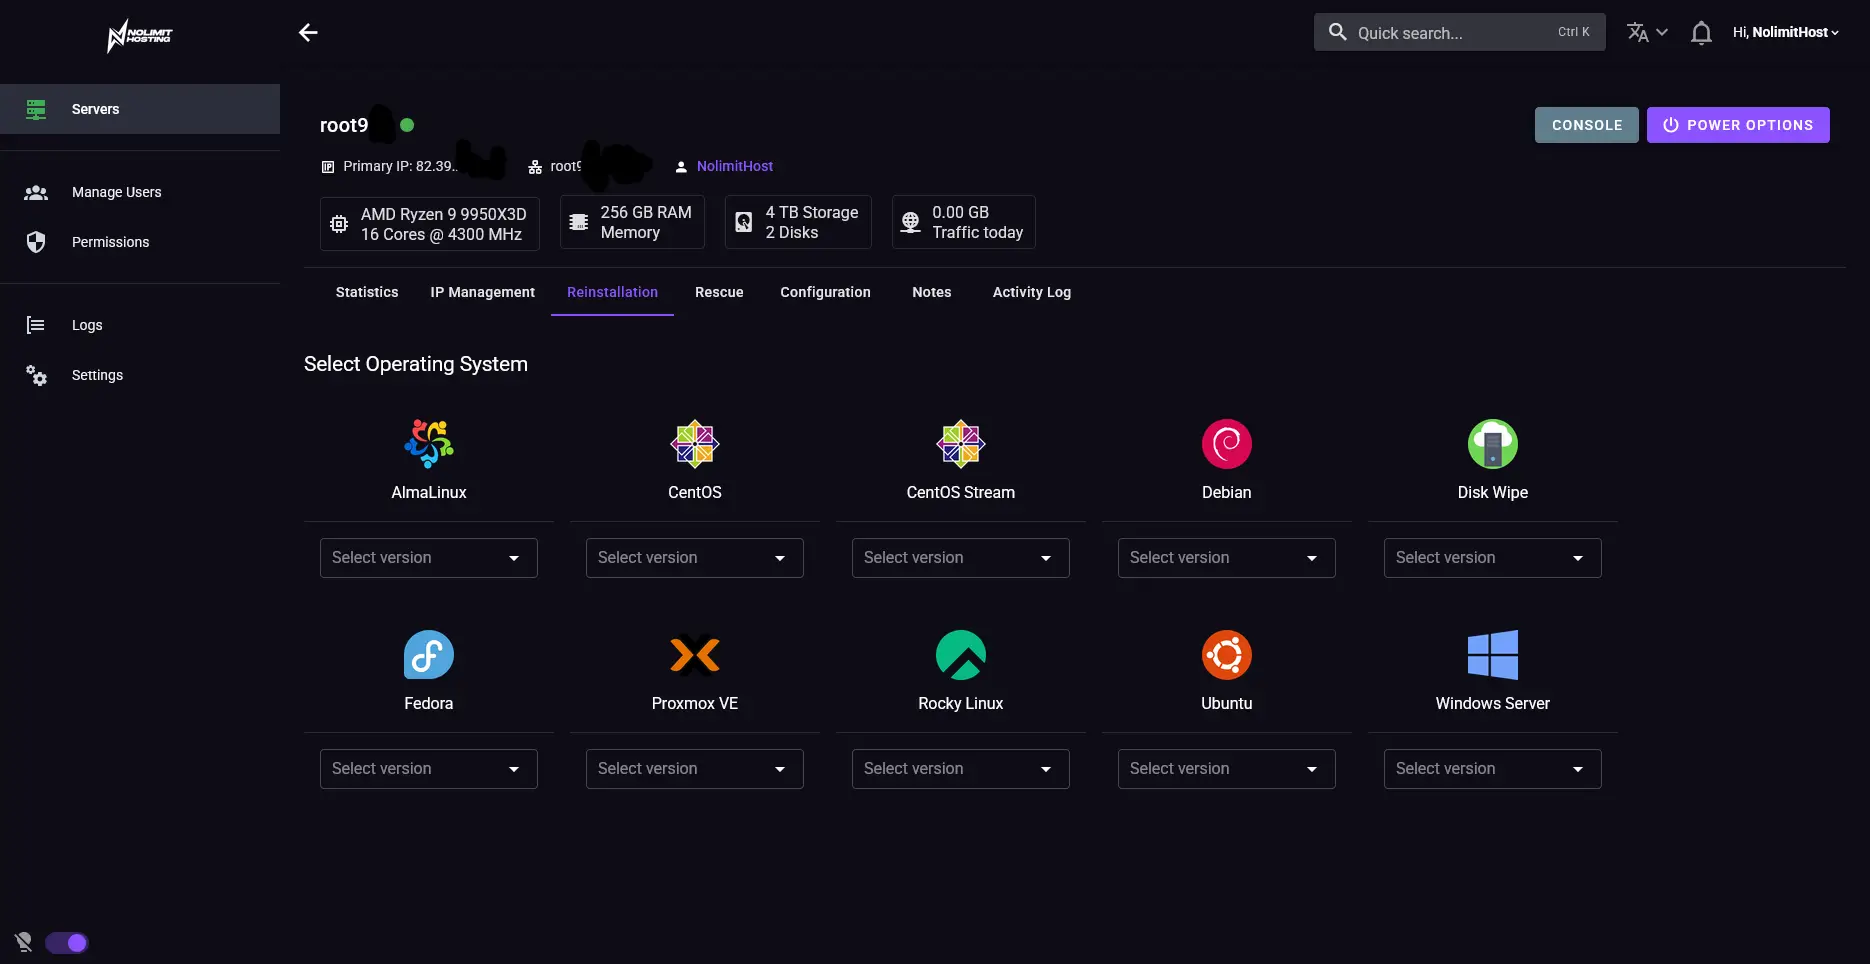Open the Notes tab
Image resolution: width=1870 pixels, height=964 pixels.
point(932,292)
